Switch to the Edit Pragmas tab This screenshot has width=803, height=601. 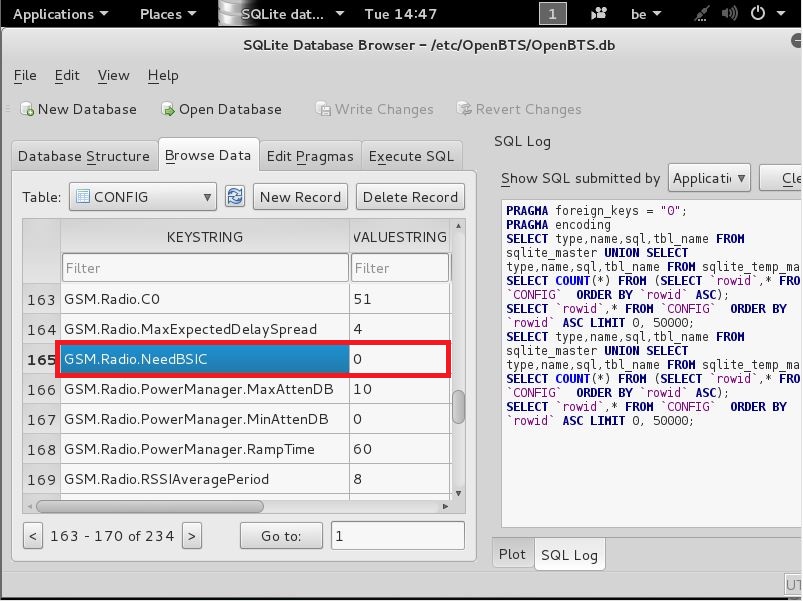pyautogui.click(x=310, y=156)
